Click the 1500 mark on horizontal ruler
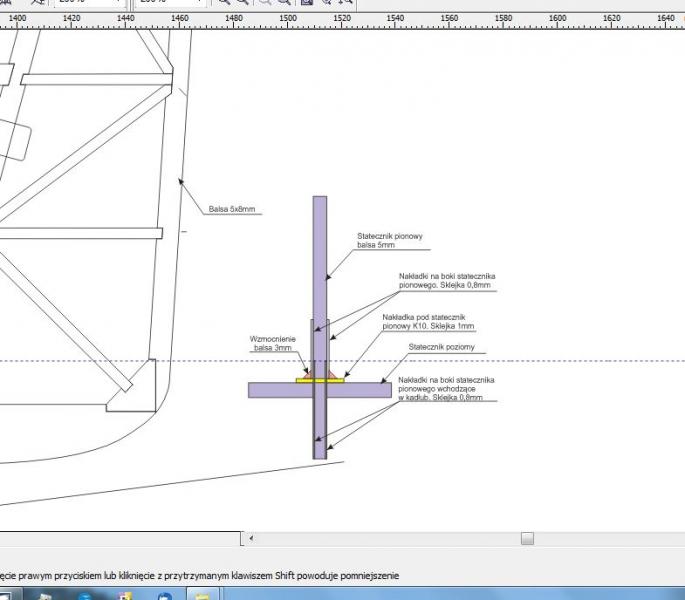This screenshot has height=600, width=685. click(287, 18)
